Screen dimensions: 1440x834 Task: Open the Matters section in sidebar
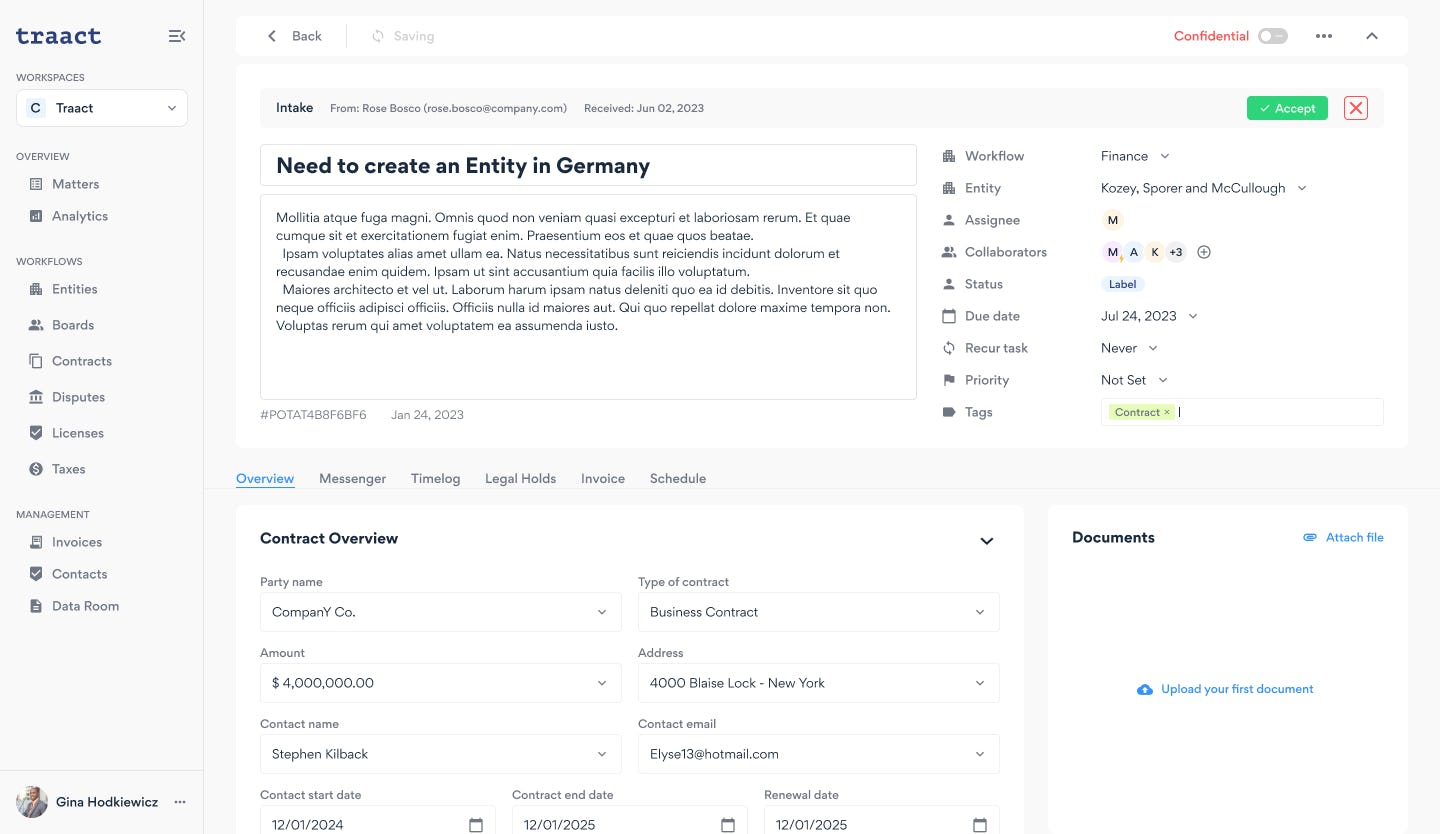coord(75,184)
